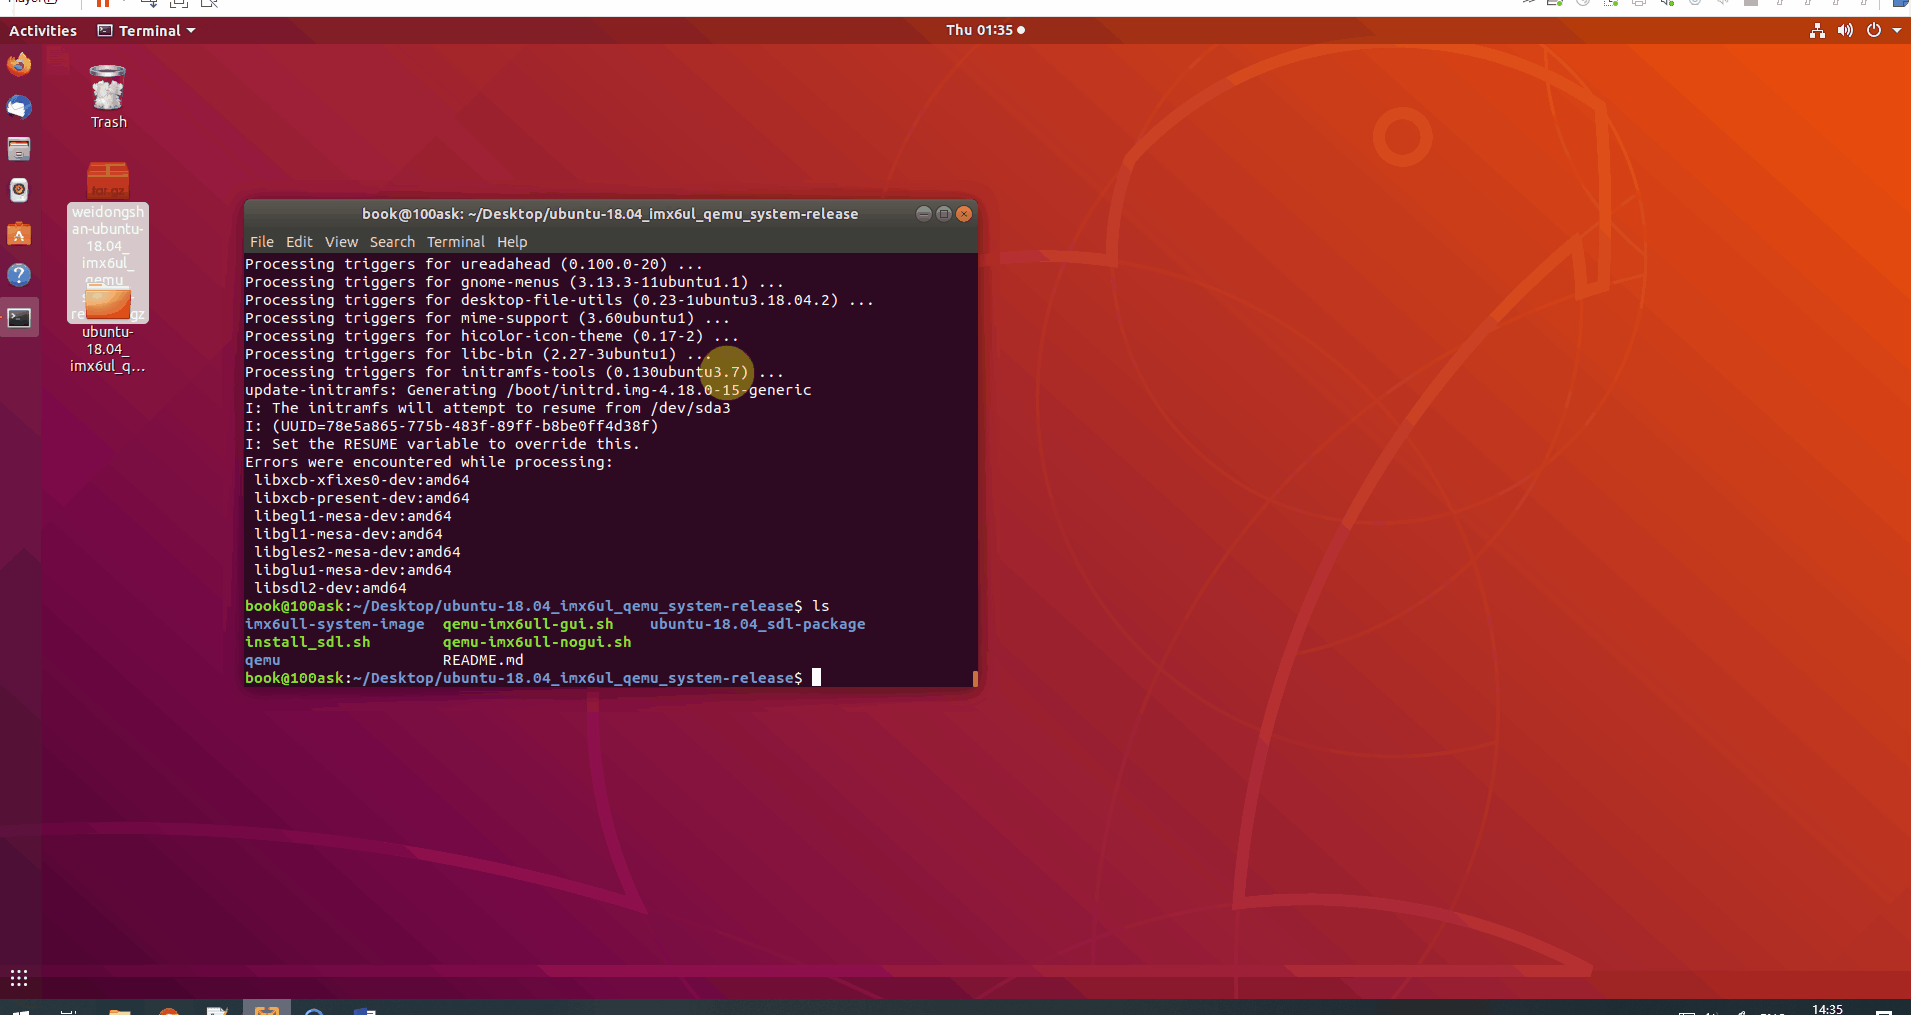Select the Trash desktop icon
Viewport: 1911px width, 1015px height.
[x=108, y=97]
